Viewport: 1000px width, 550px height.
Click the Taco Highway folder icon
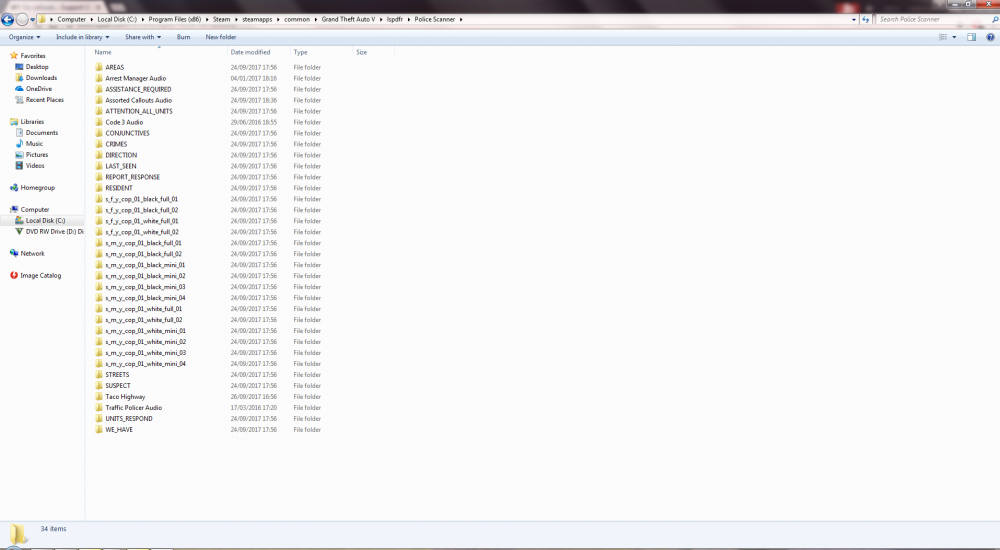click(99, 396)
